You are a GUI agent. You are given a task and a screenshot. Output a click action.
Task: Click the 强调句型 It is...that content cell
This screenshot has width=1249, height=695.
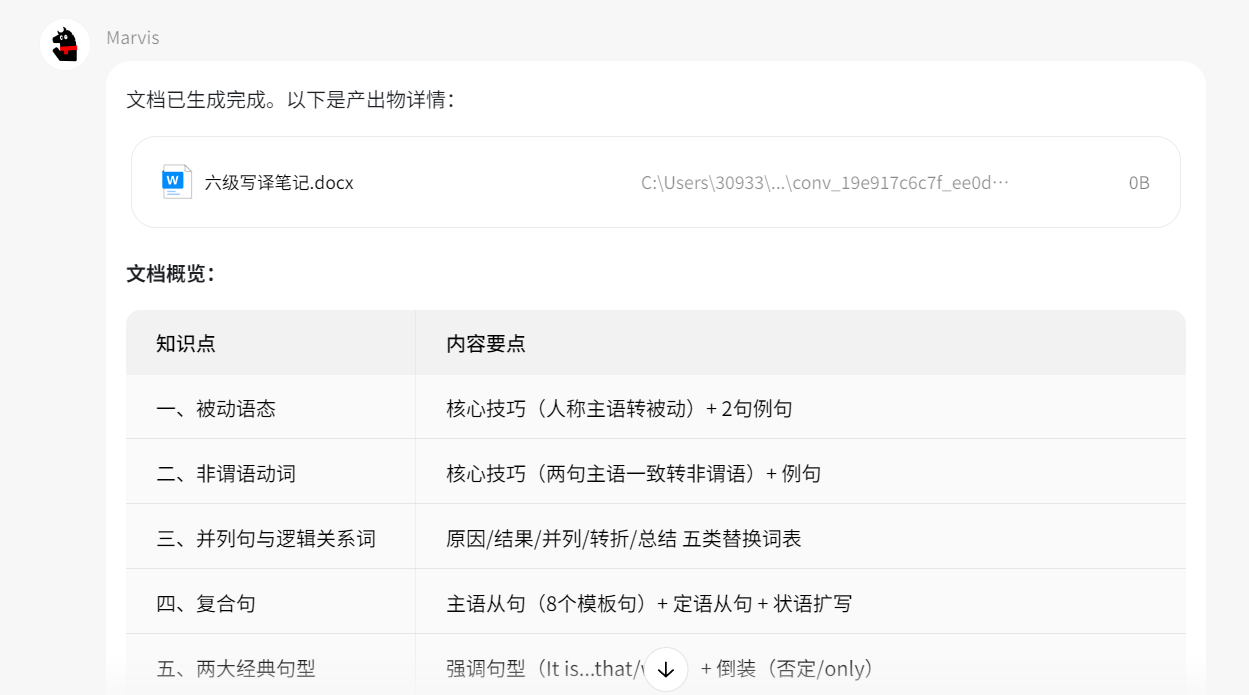point(801,666)
